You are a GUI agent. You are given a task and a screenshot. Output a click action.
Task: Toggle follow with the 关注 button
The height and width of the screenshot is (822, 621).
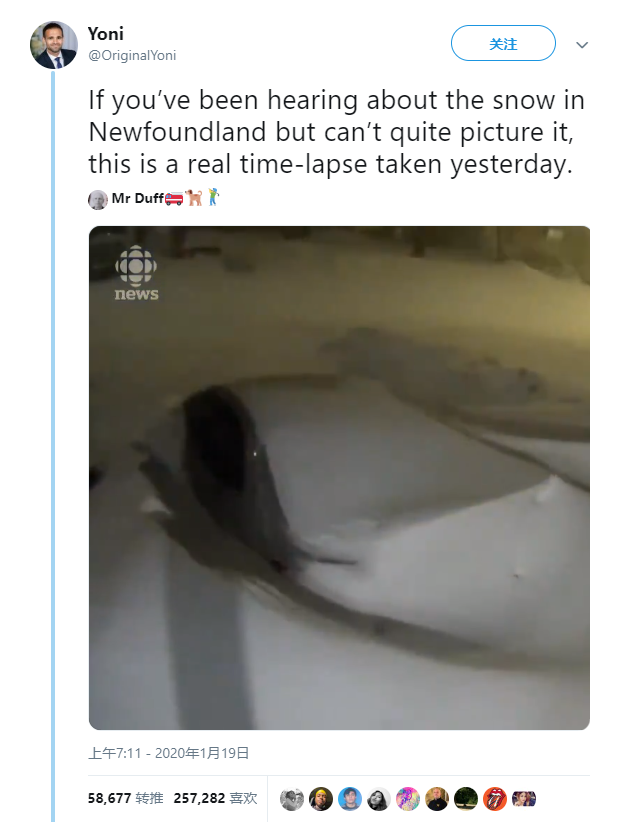pos(503,44)
